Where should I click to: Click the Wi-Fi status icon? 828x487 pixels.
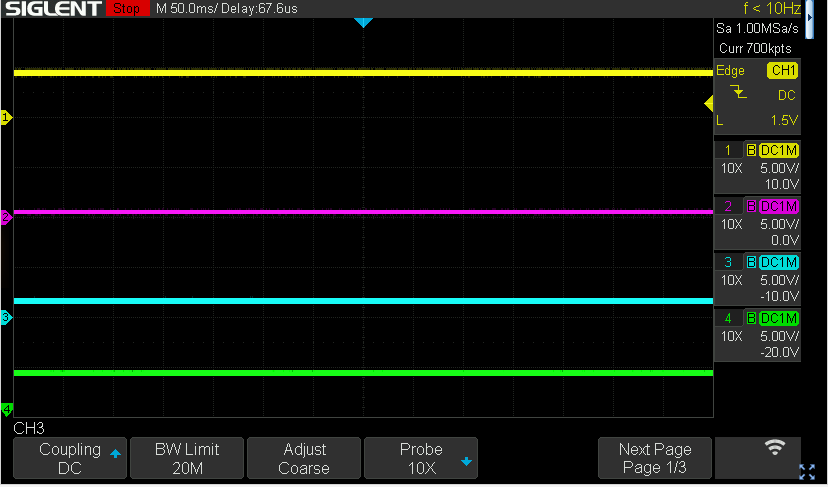point(775,447)
